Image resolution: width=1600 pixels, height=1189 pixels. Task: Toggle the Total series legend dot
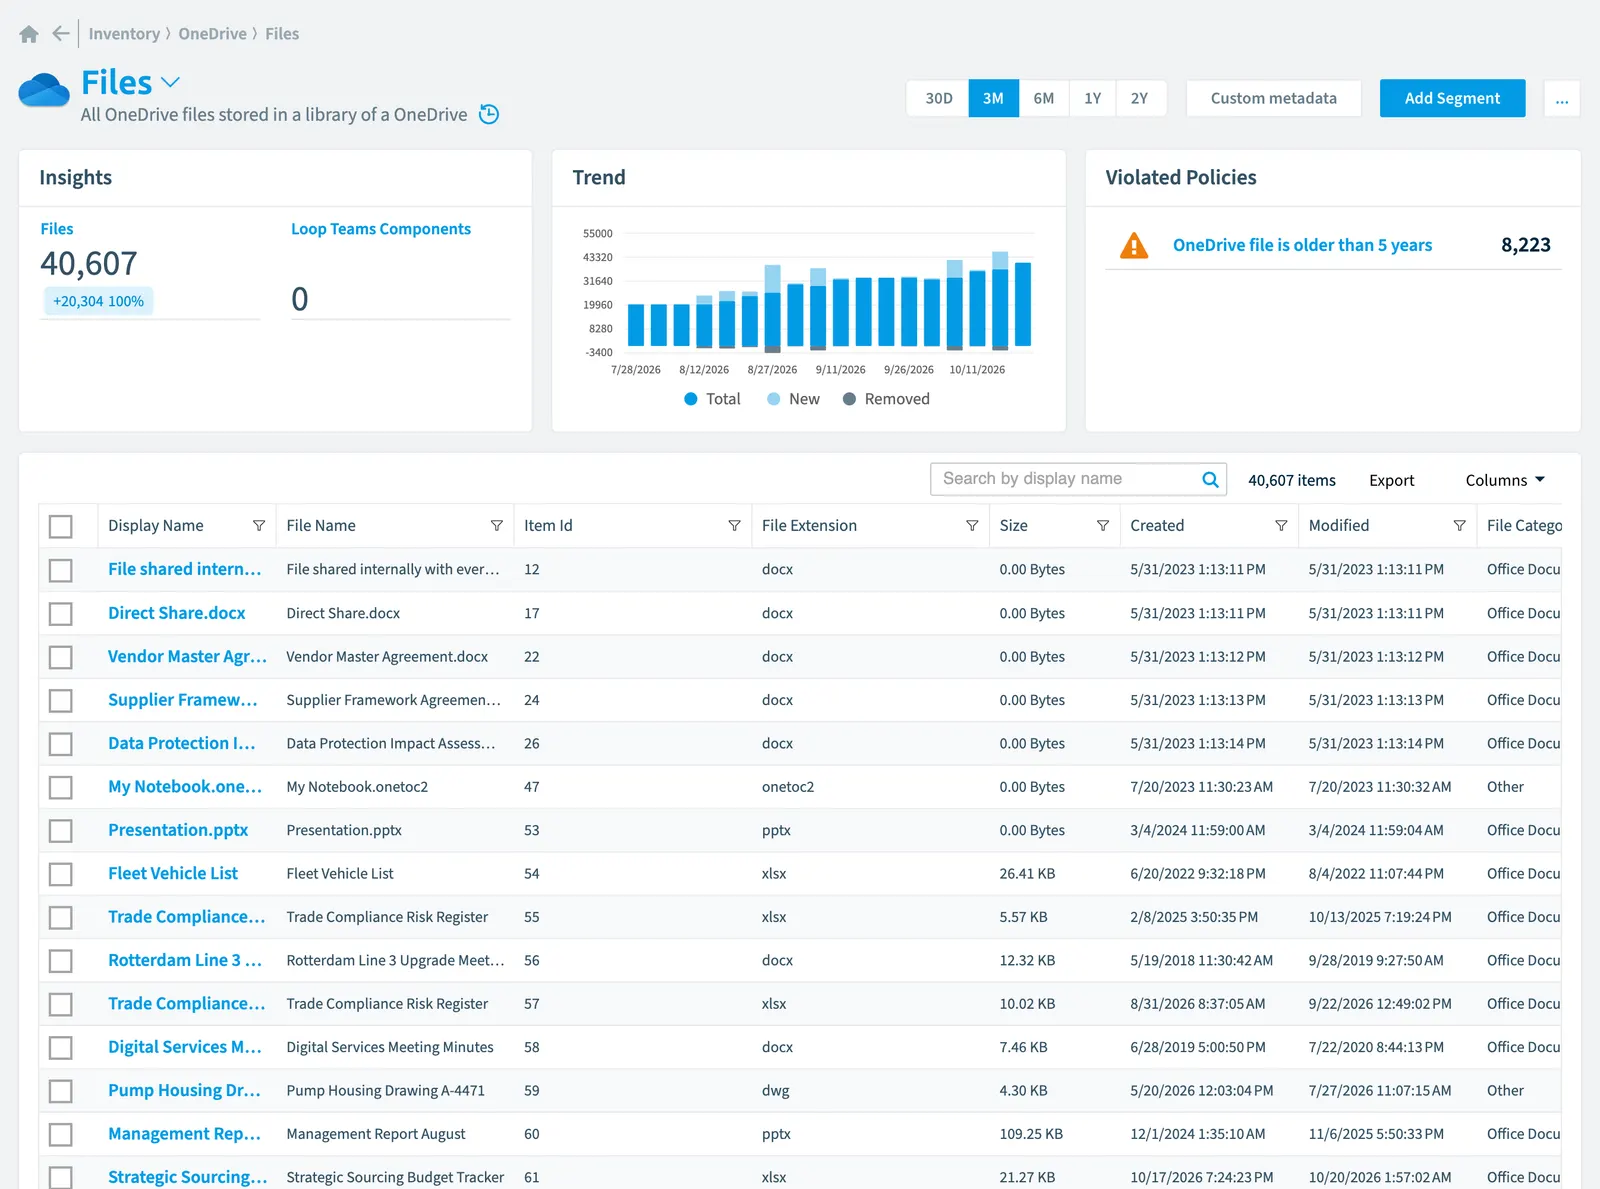point(690,399)
